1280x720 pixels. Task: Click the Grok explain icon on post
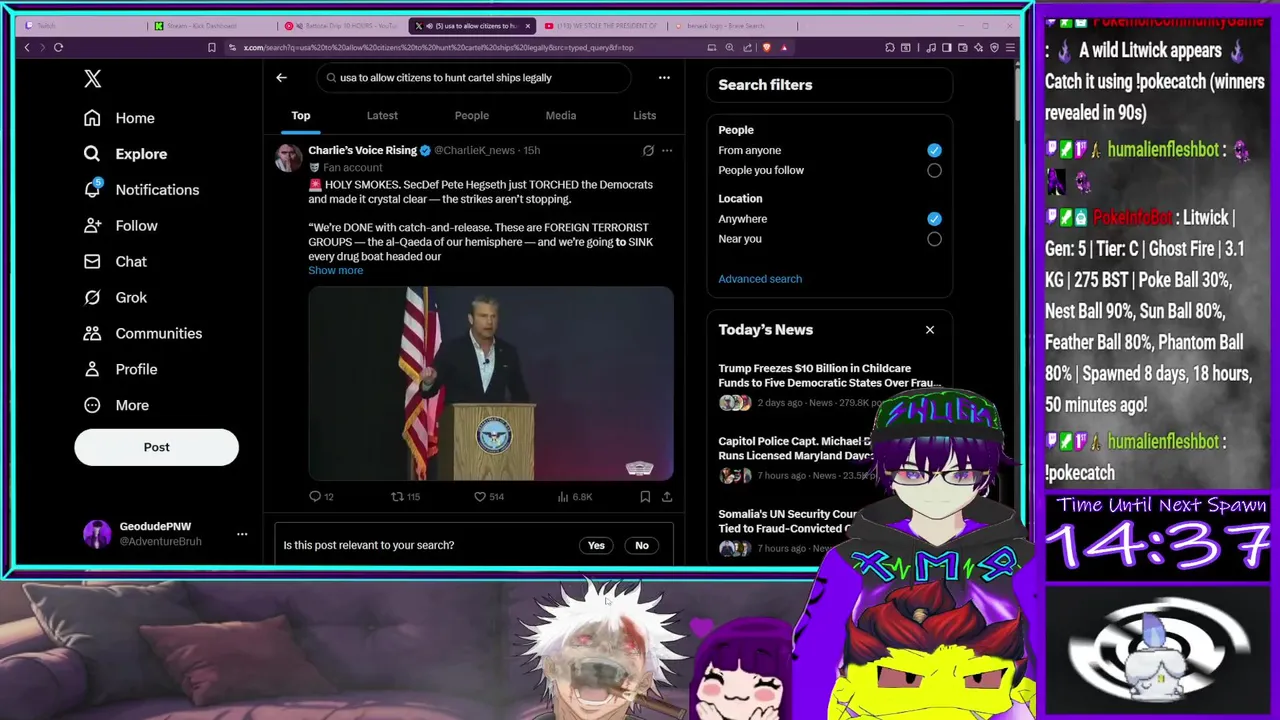(x=648, y=151)
